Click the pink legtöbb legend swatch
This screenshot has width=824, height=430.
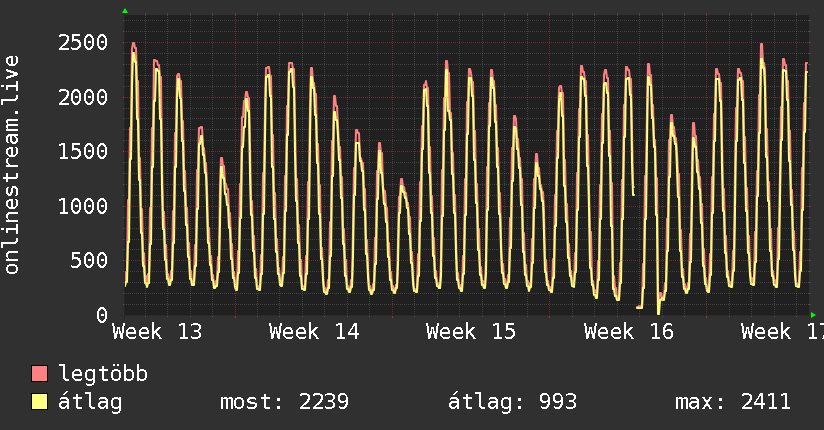39,374
